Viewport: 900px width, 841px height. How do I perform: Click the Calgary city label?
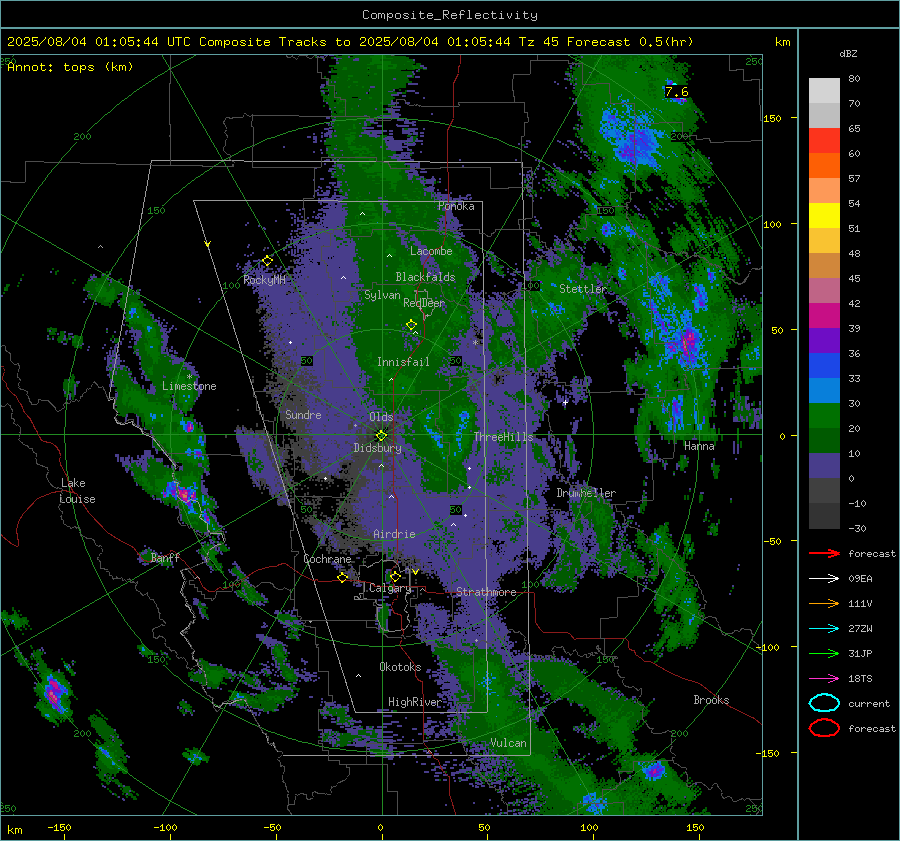point(390,588)
